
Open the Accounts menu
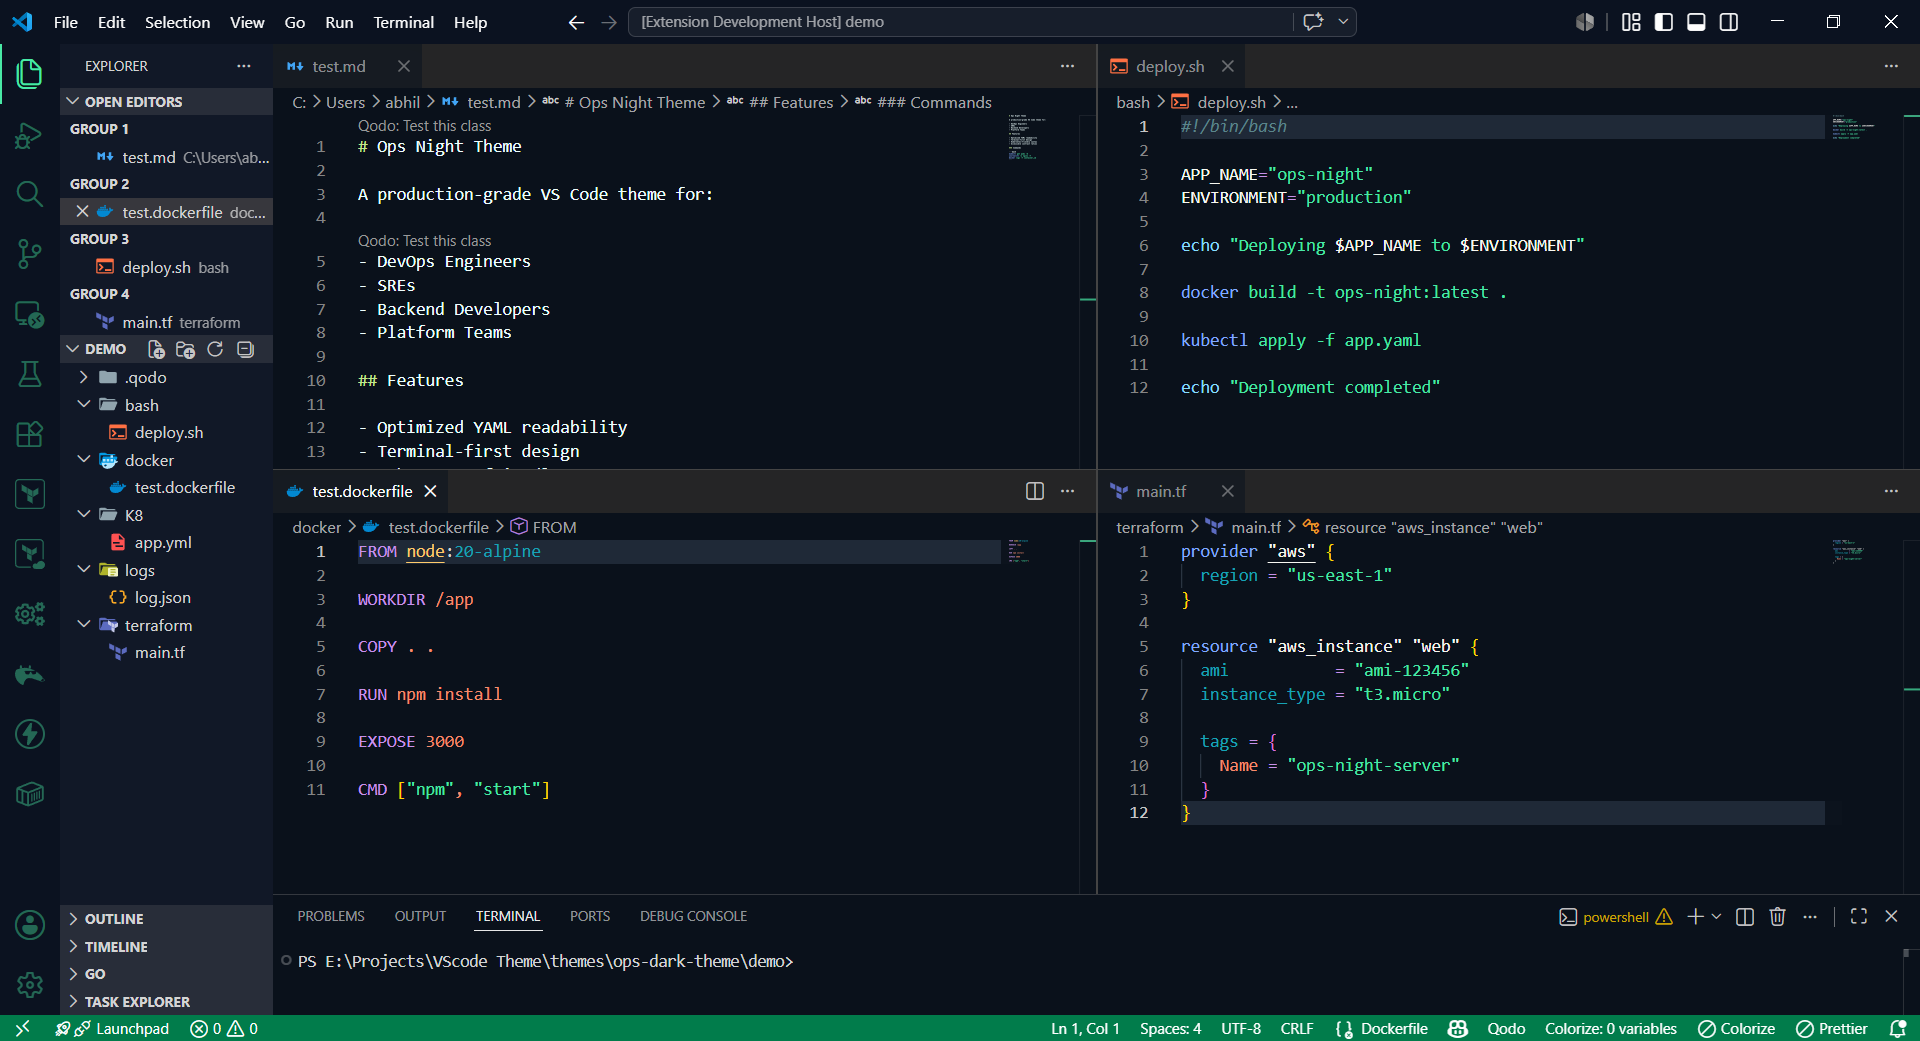click(x=30, y=925)
